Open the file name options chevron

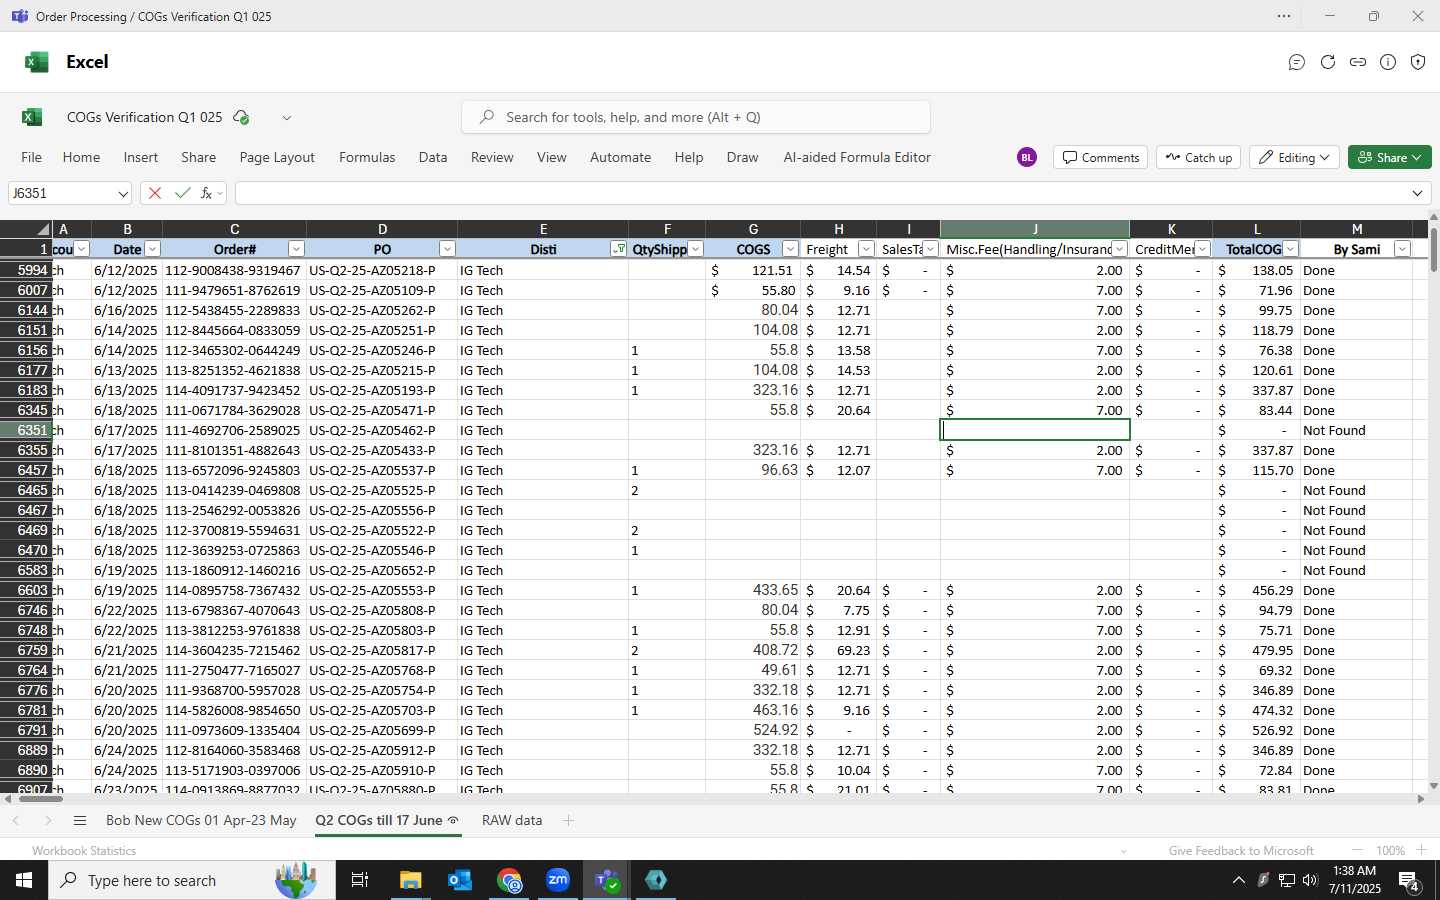click(286, 117)
